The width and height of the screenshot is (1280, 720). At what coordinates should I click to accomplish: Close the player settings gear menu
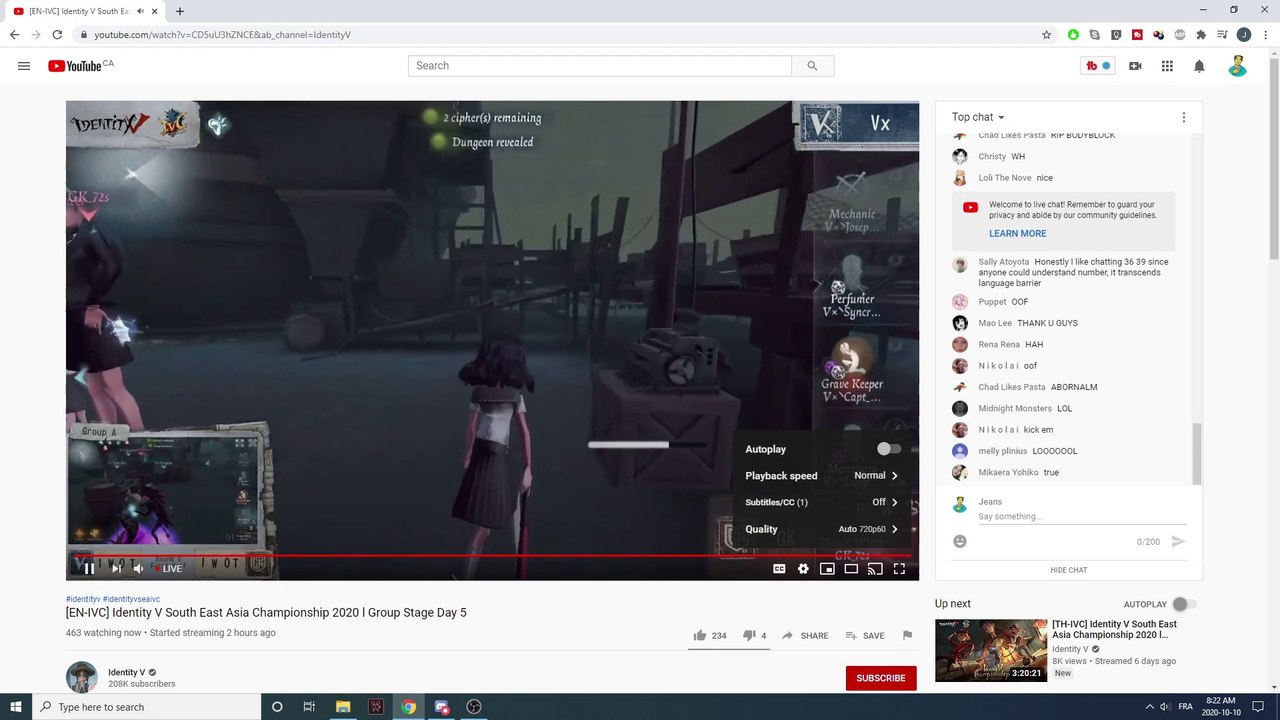pos(803,568)
